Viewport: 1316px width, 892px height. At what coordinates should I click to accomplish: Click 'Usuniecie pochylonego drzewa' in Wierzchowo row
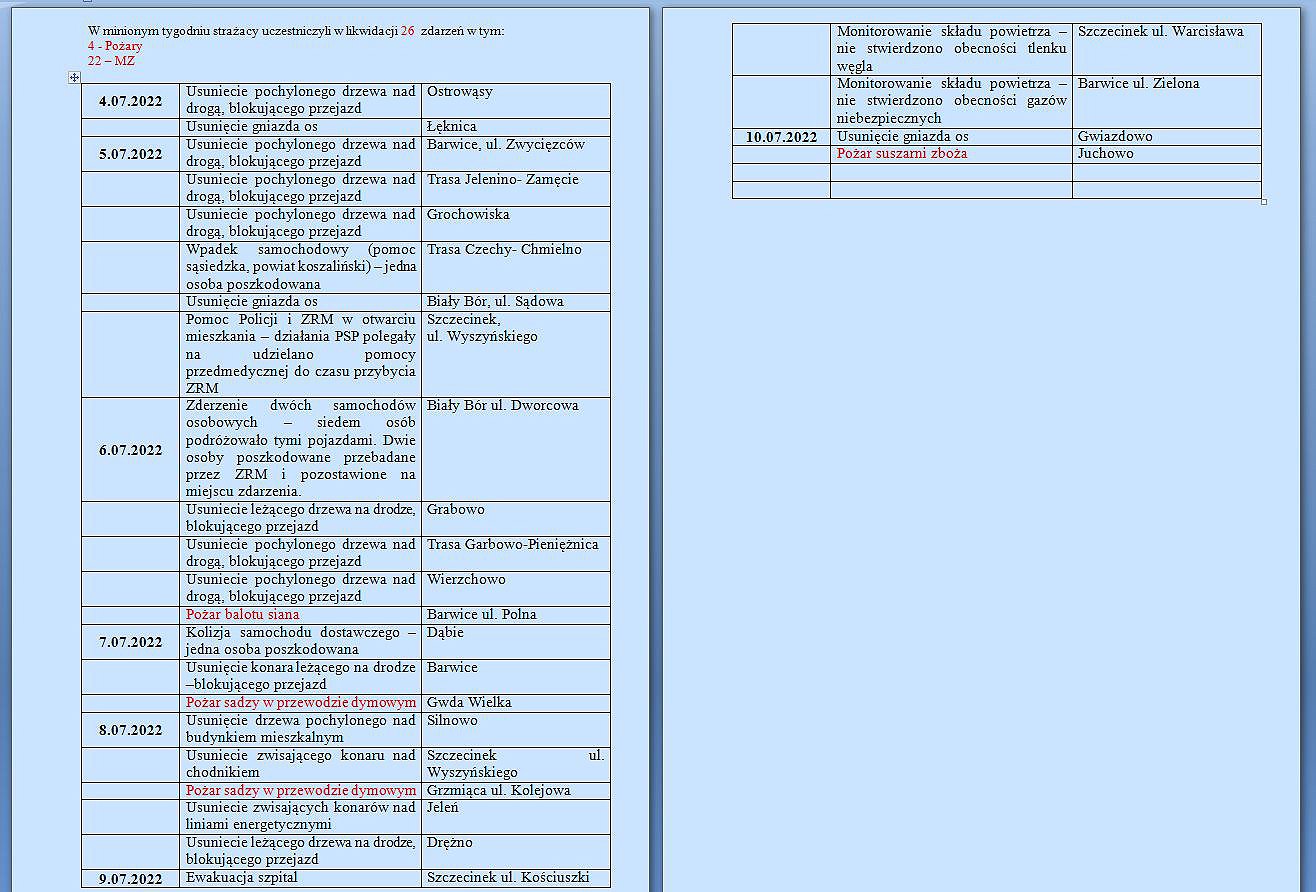pyautogui.click(x=301, y=589)
